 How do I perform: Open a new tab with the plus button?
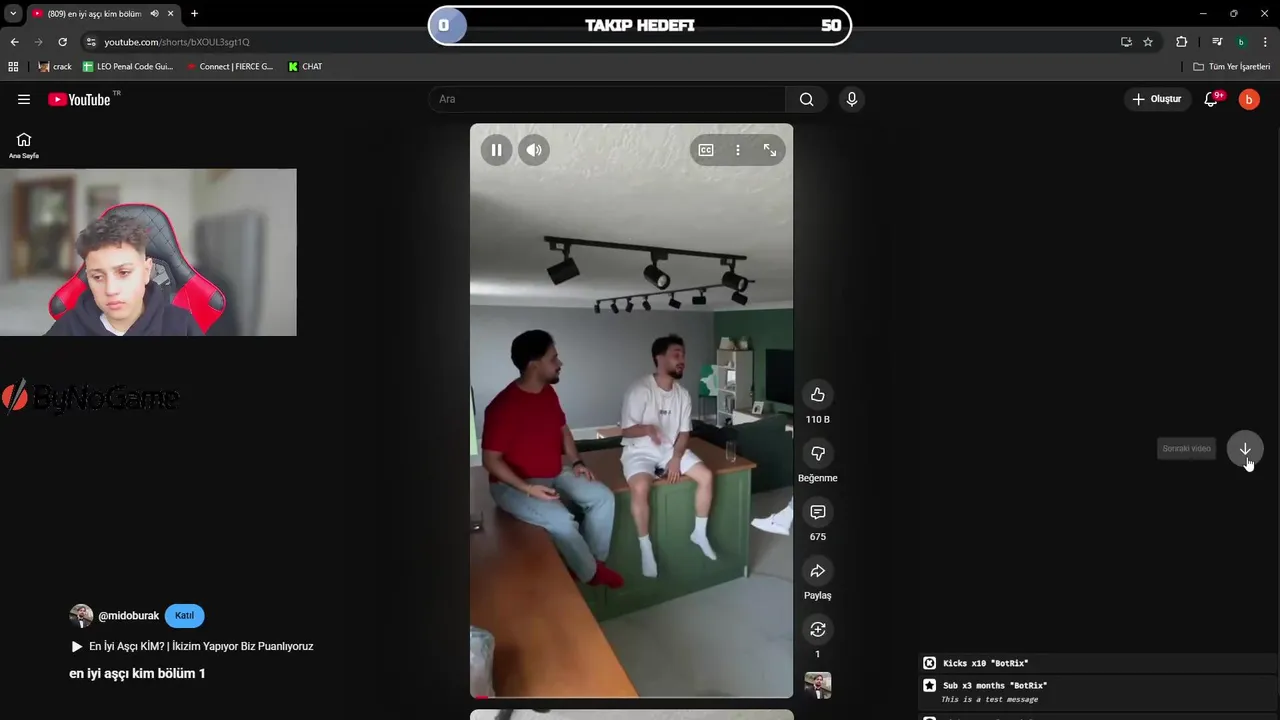[194, 13]
